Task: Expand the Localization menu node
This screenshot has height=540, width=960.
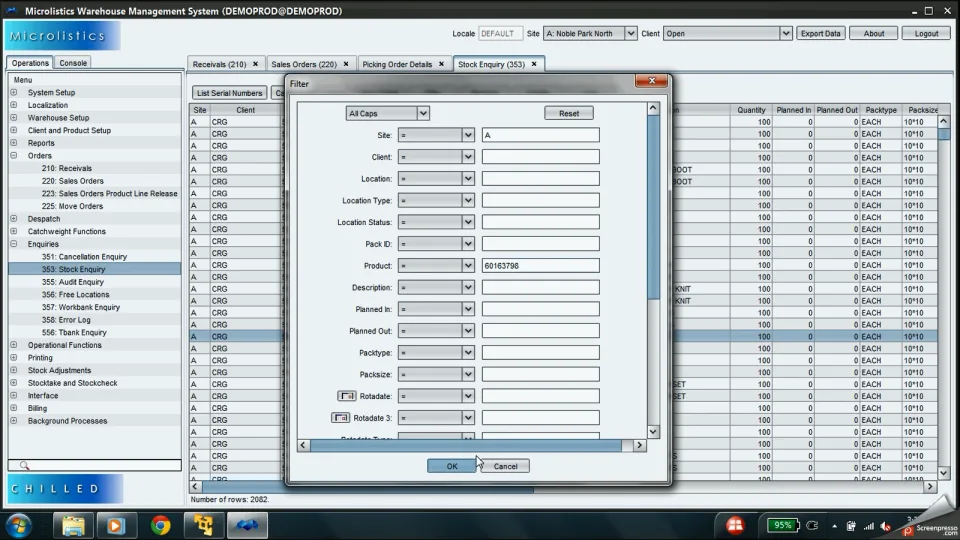Action: click(13, 105)
